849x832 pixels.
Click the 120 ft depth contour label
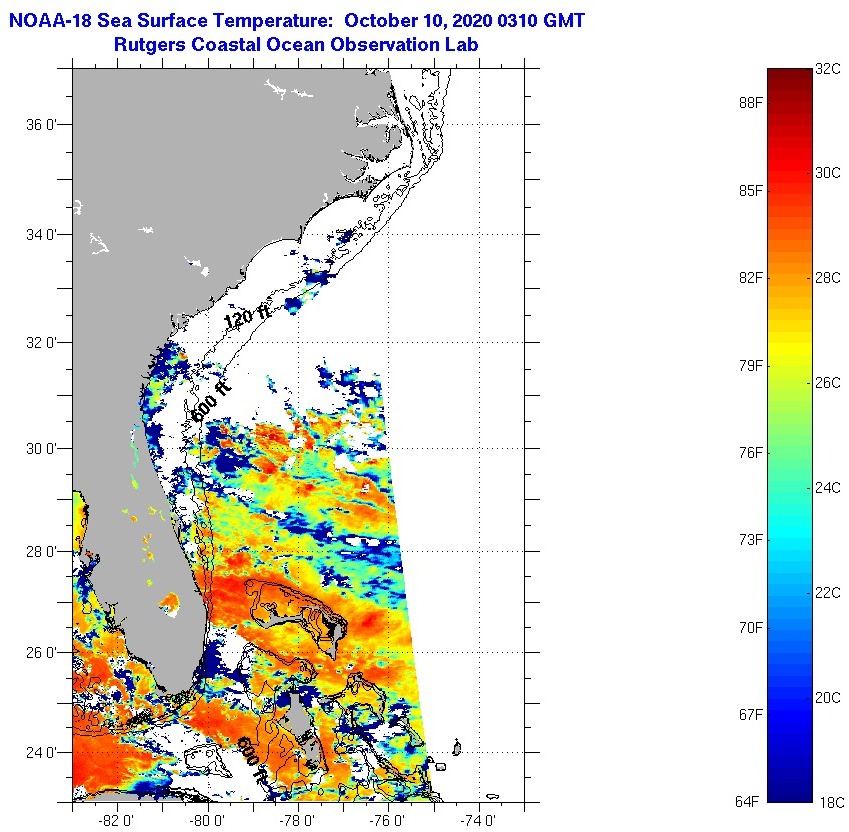click(247, 316)
